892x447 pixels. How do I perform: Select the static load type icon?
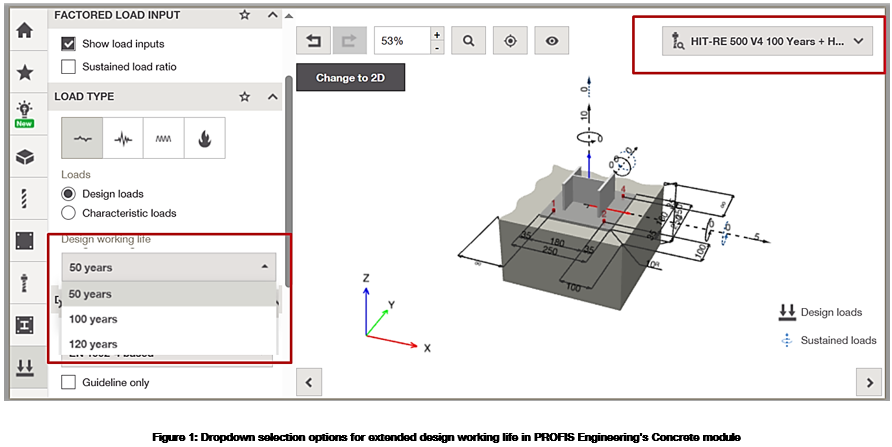pos(82,138)
